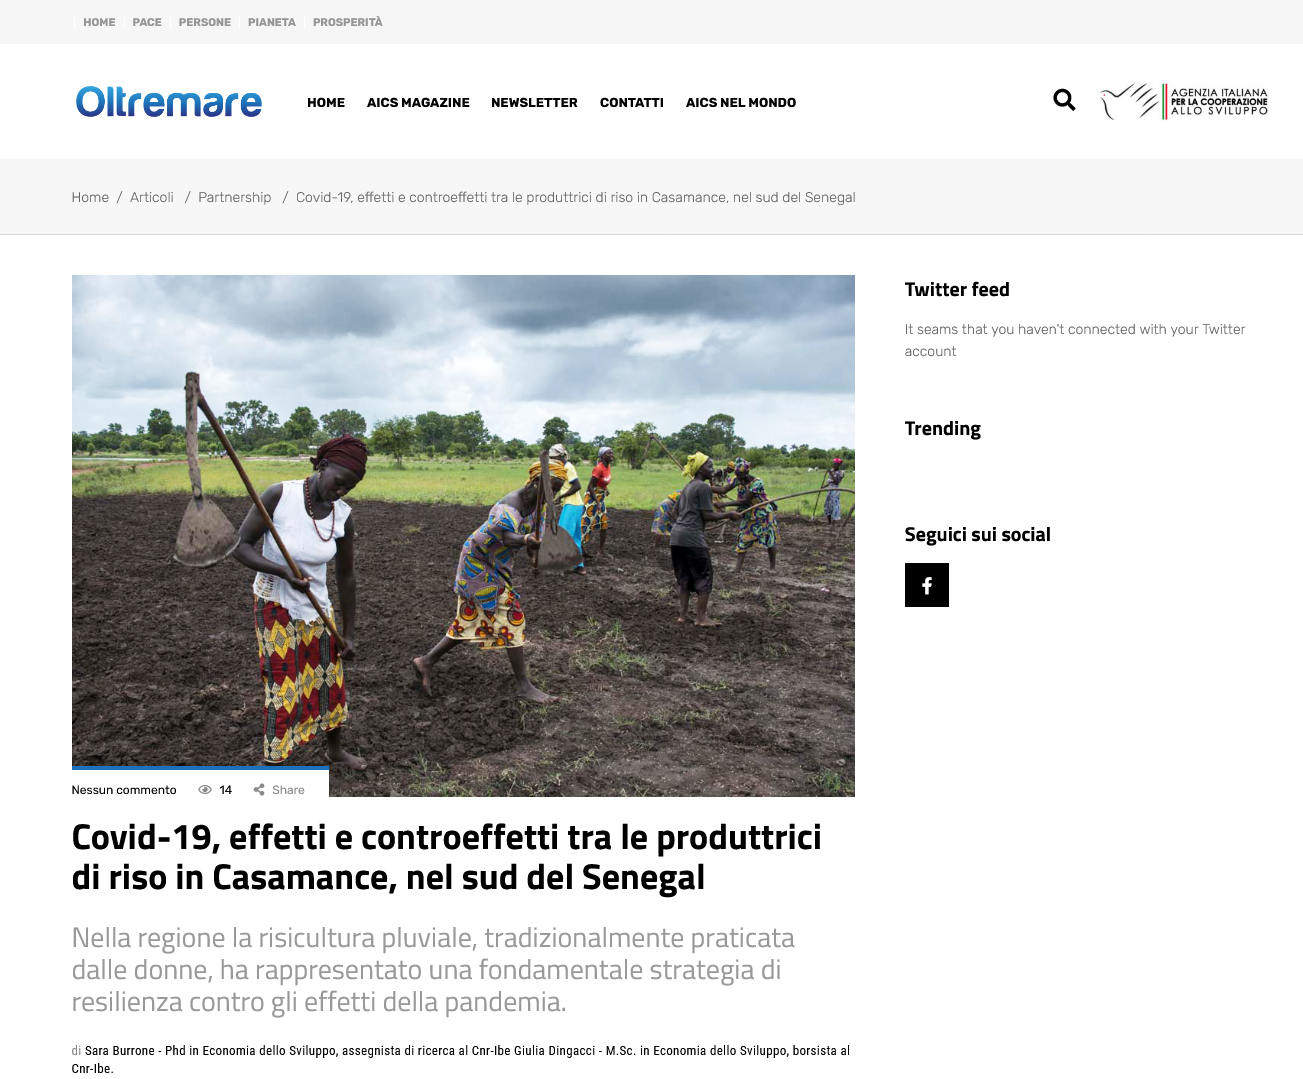
Task: Open Prosperità top bar link
Action: [x=348, y=22]
